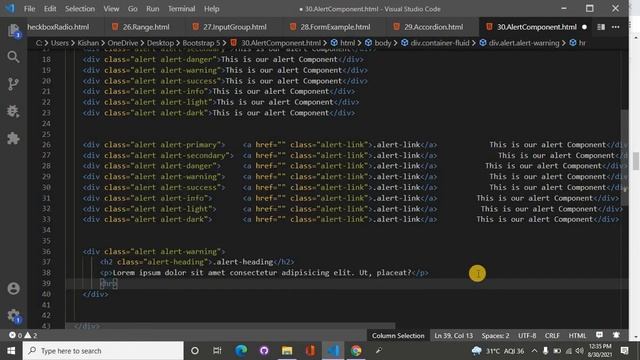The height and width of the screenshot is (360, 640).
Task: Open the Edit menu
Action: [50, 9]
